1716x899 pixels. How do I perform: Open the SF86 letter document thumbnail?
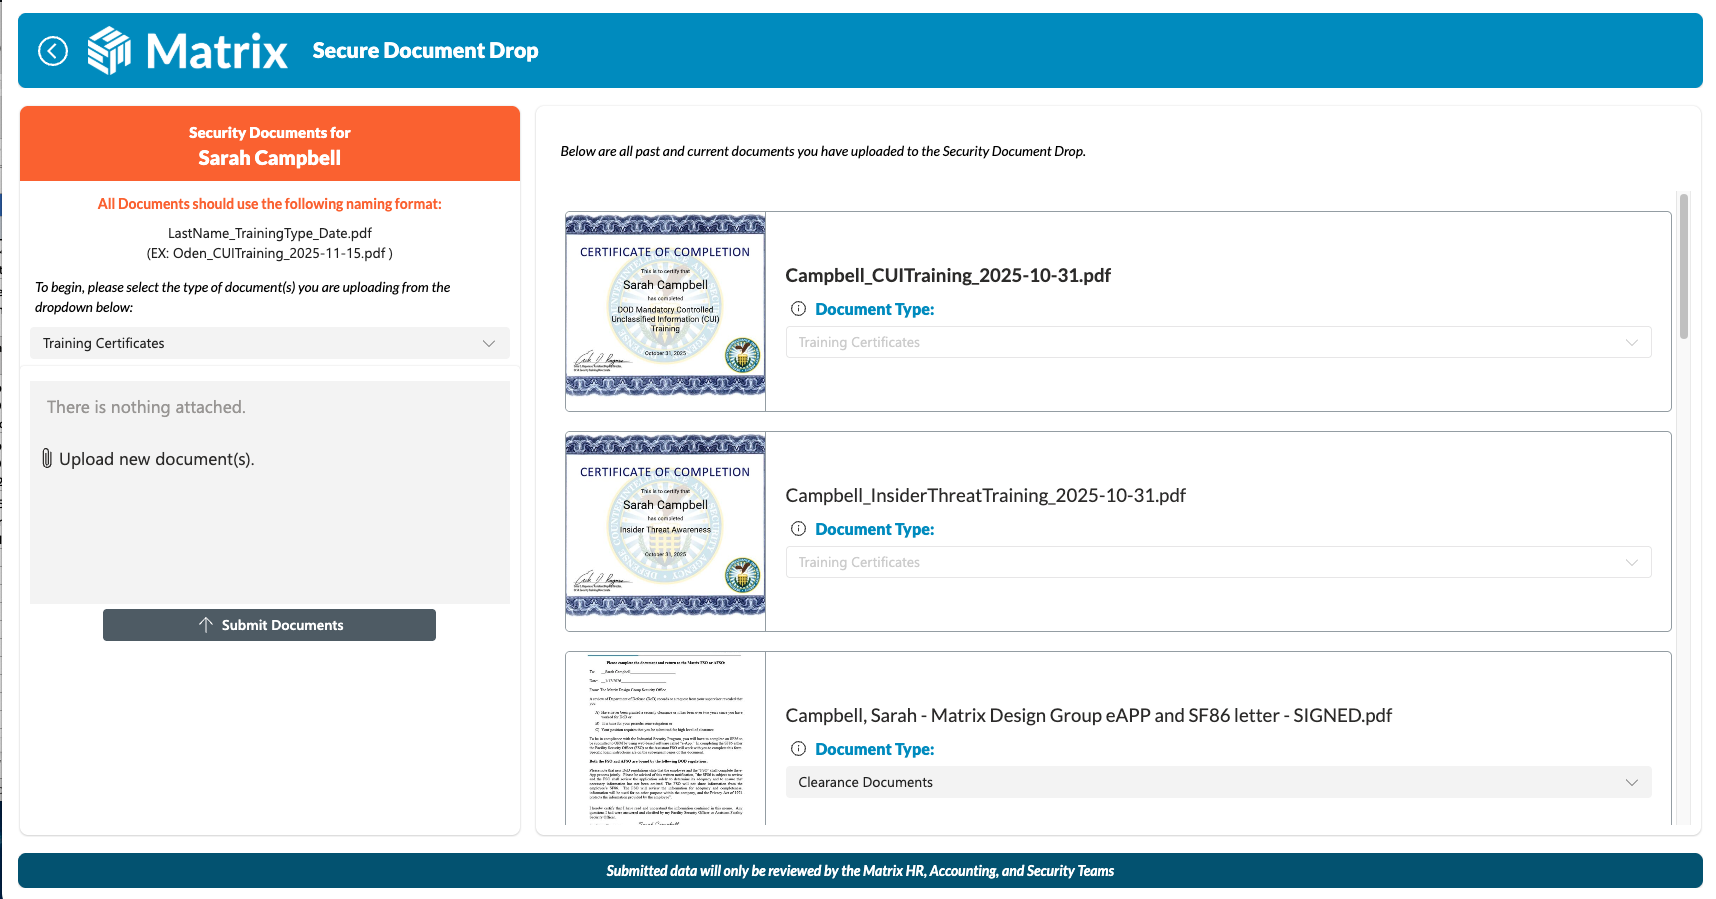click(x=665, y=739)
